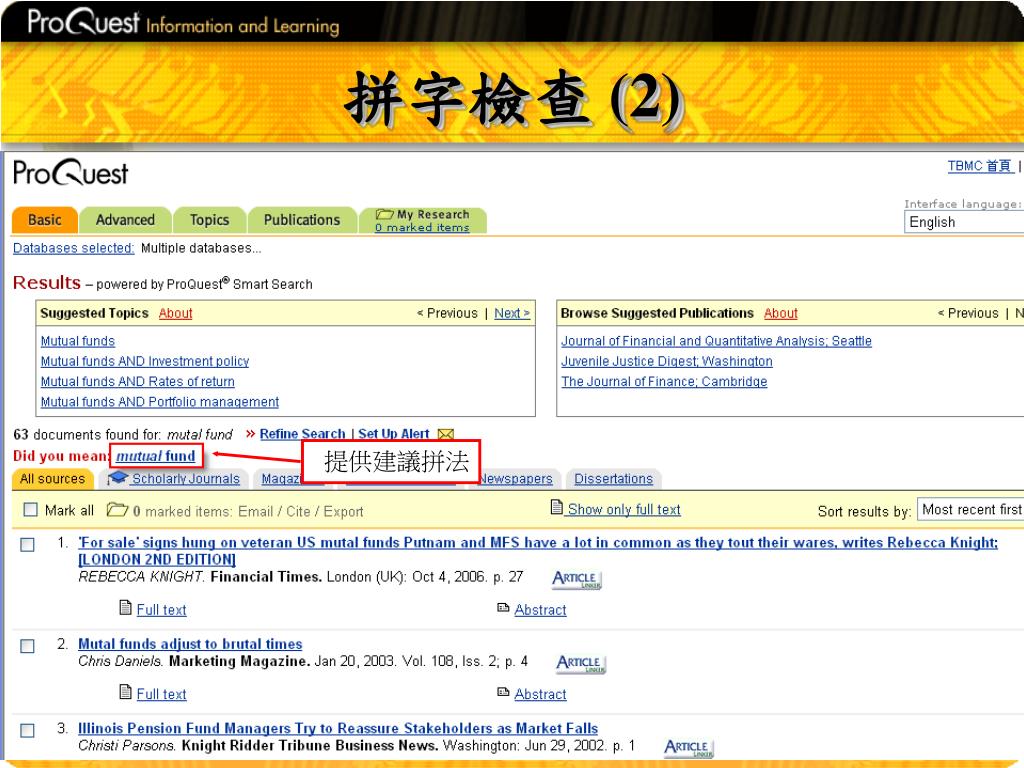Open the My Research tab
1024x768 pixels.
(x=423, y=220)
